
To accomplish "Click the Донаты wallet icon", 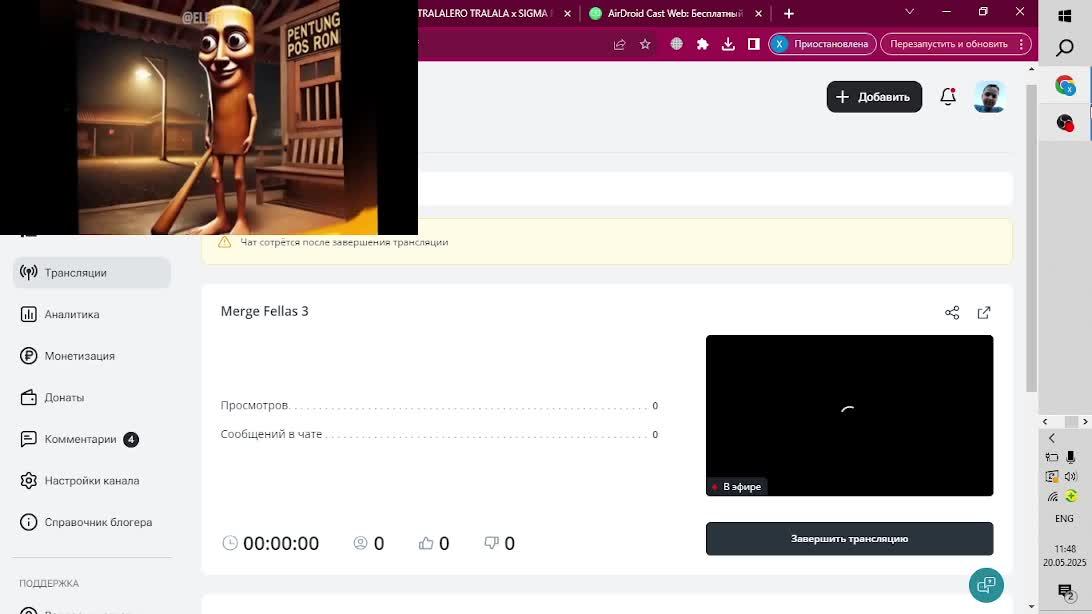I will point(29,397).
